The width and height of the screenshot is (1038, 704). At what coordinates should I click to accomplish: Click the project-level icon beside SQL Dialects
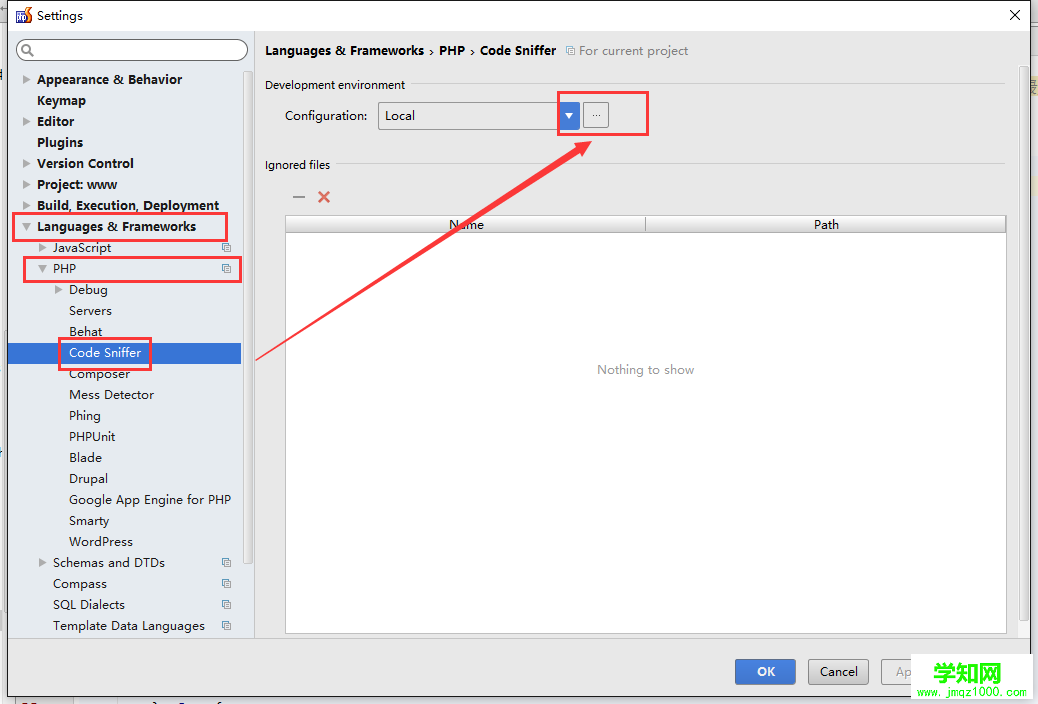[226, 605]
